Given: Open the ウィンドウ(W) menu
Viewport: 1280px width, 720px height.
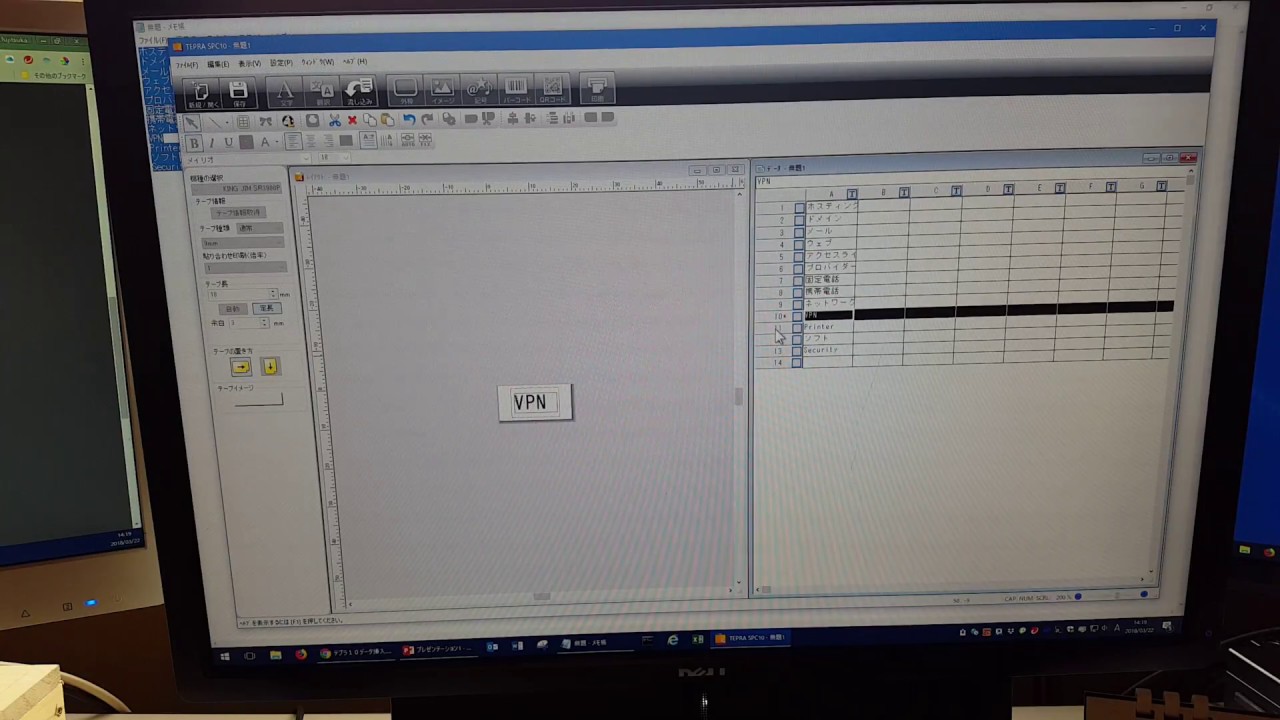Looking at the screenshot, I should click(x=317, y=62).
